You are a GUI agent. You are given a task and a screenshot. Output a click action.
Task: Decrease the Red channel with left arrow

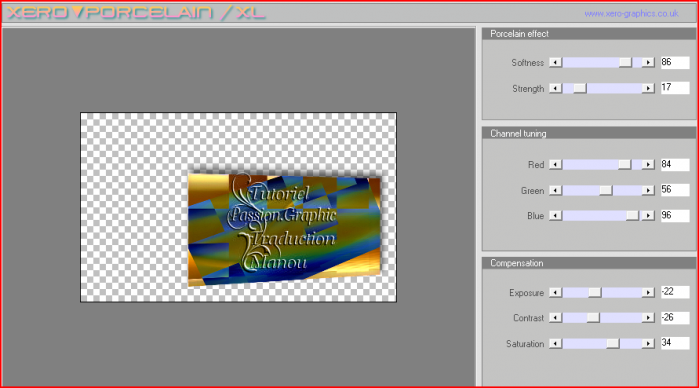click(x=555, y=165)
